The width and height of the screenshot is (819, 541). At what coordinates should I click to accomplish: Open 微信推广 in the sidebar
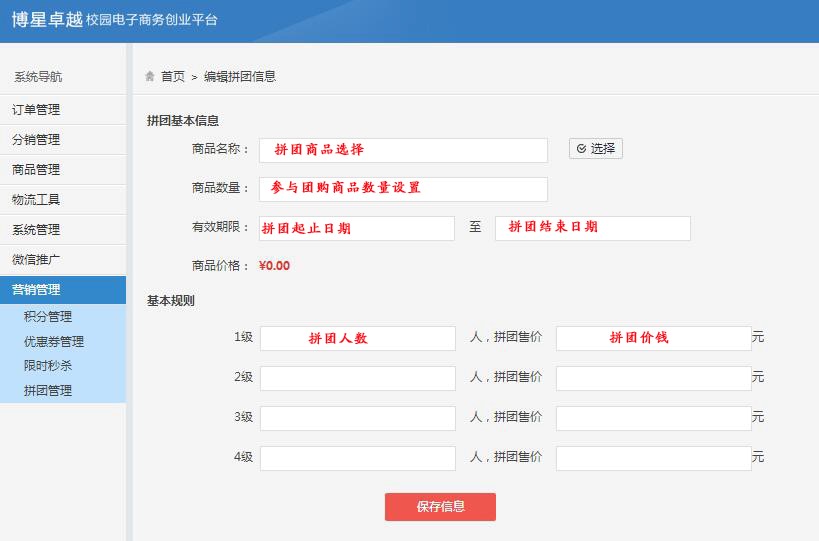[x=36, y=260]
